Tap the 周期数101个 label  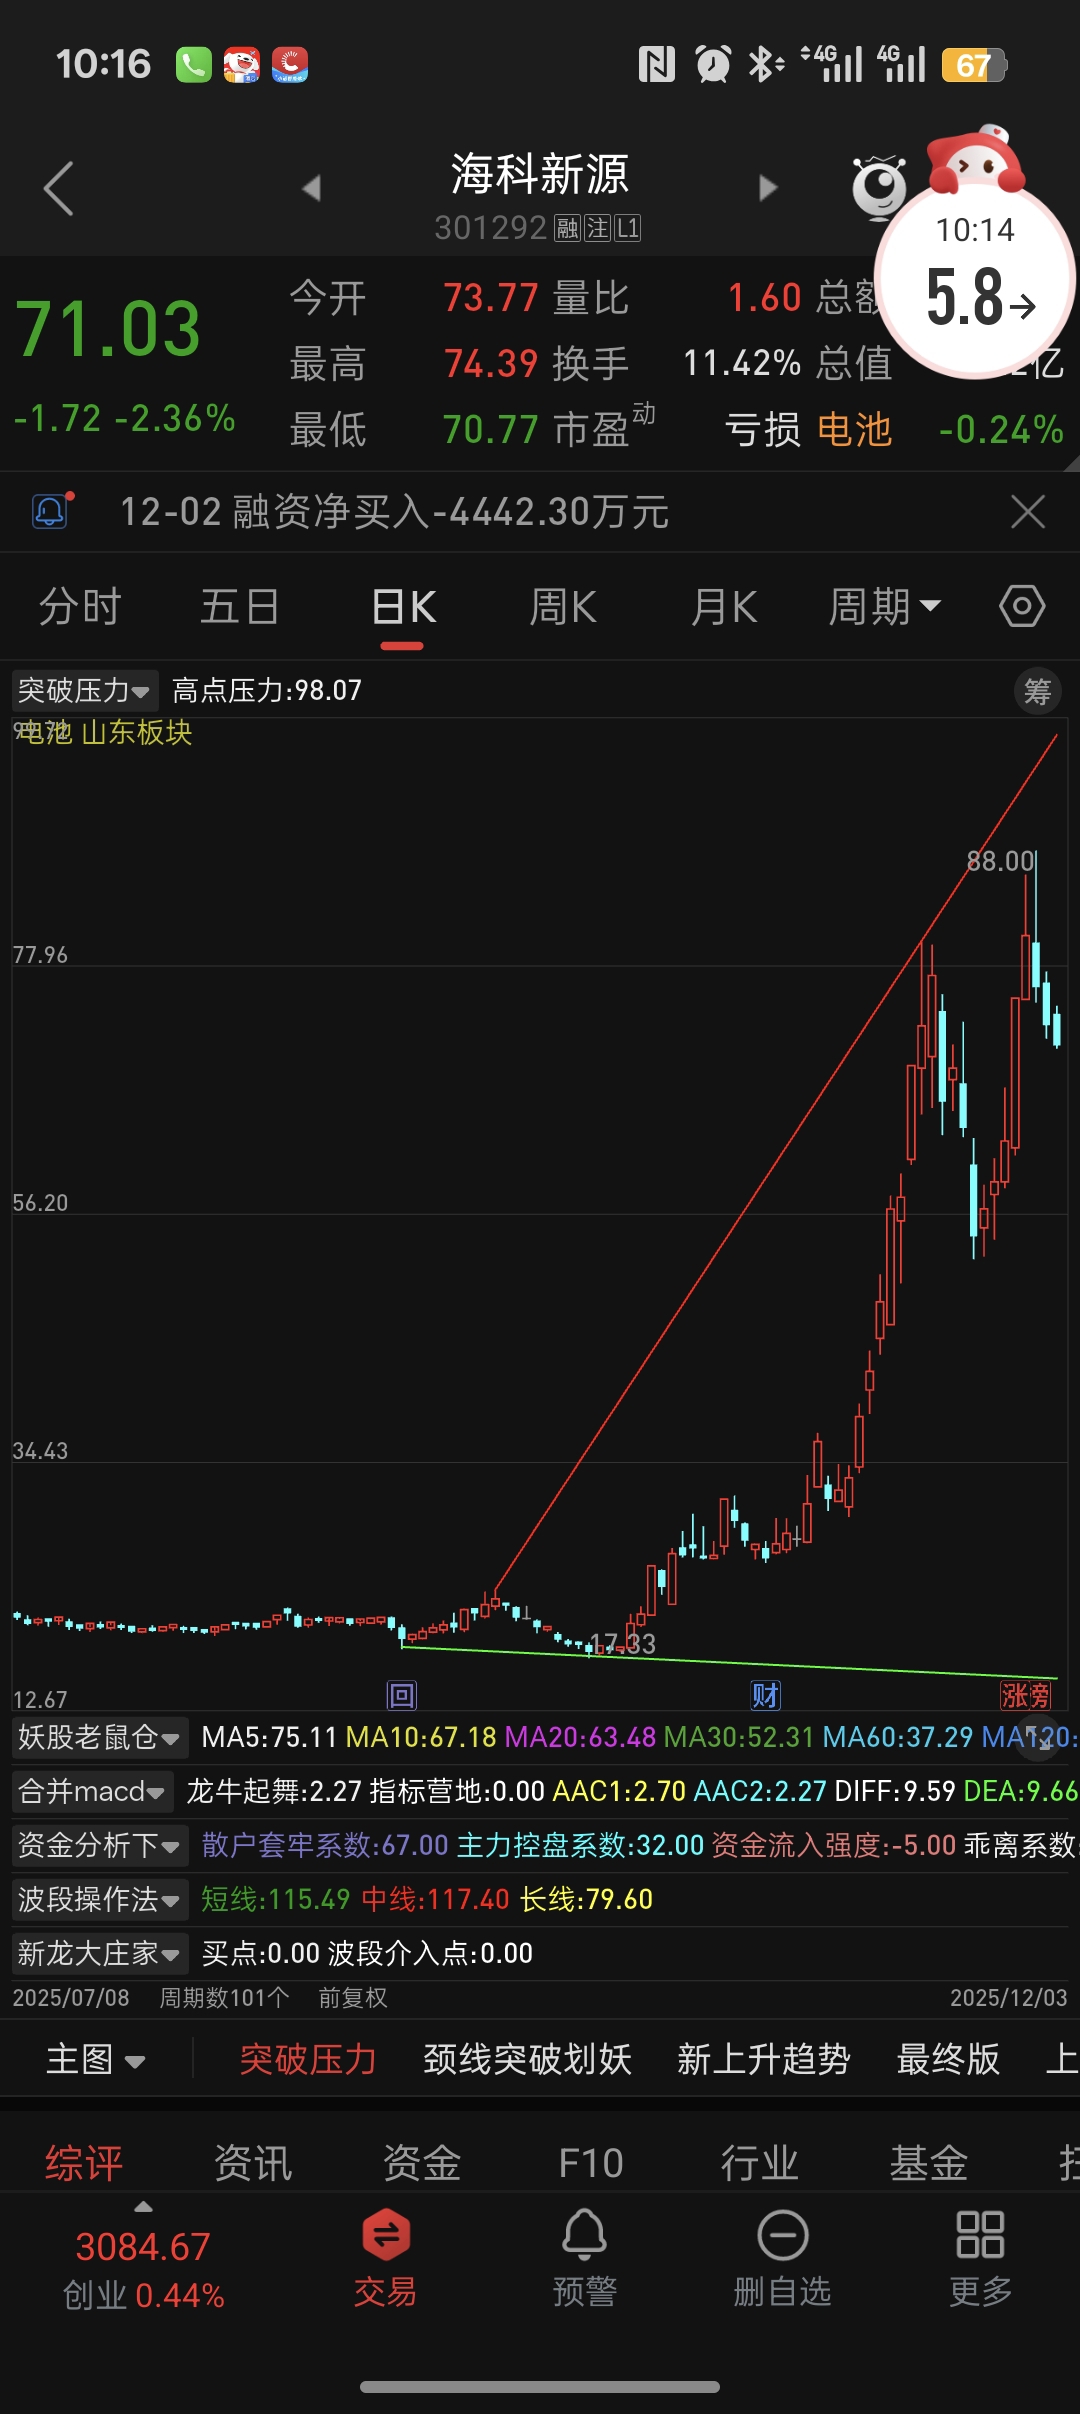click(x=225, y=1998)
